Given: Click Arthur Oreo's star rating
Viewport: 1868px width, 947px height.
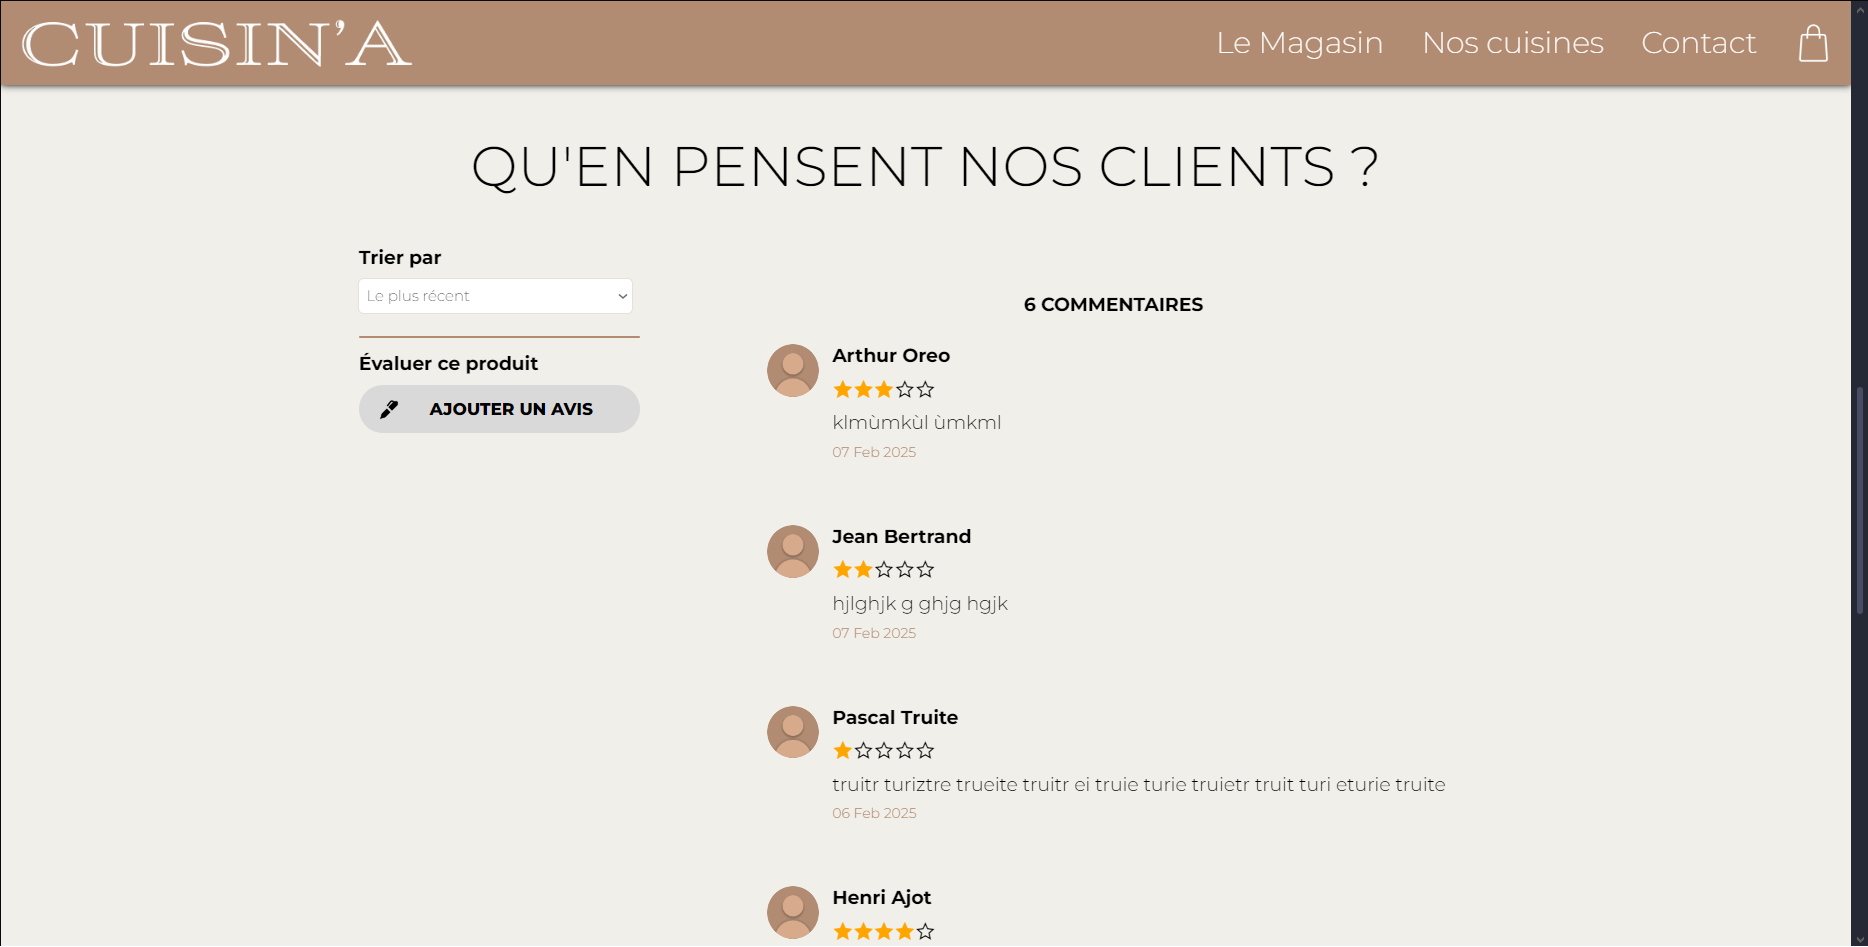Looking at the screenshot, I should click(883, 389).
